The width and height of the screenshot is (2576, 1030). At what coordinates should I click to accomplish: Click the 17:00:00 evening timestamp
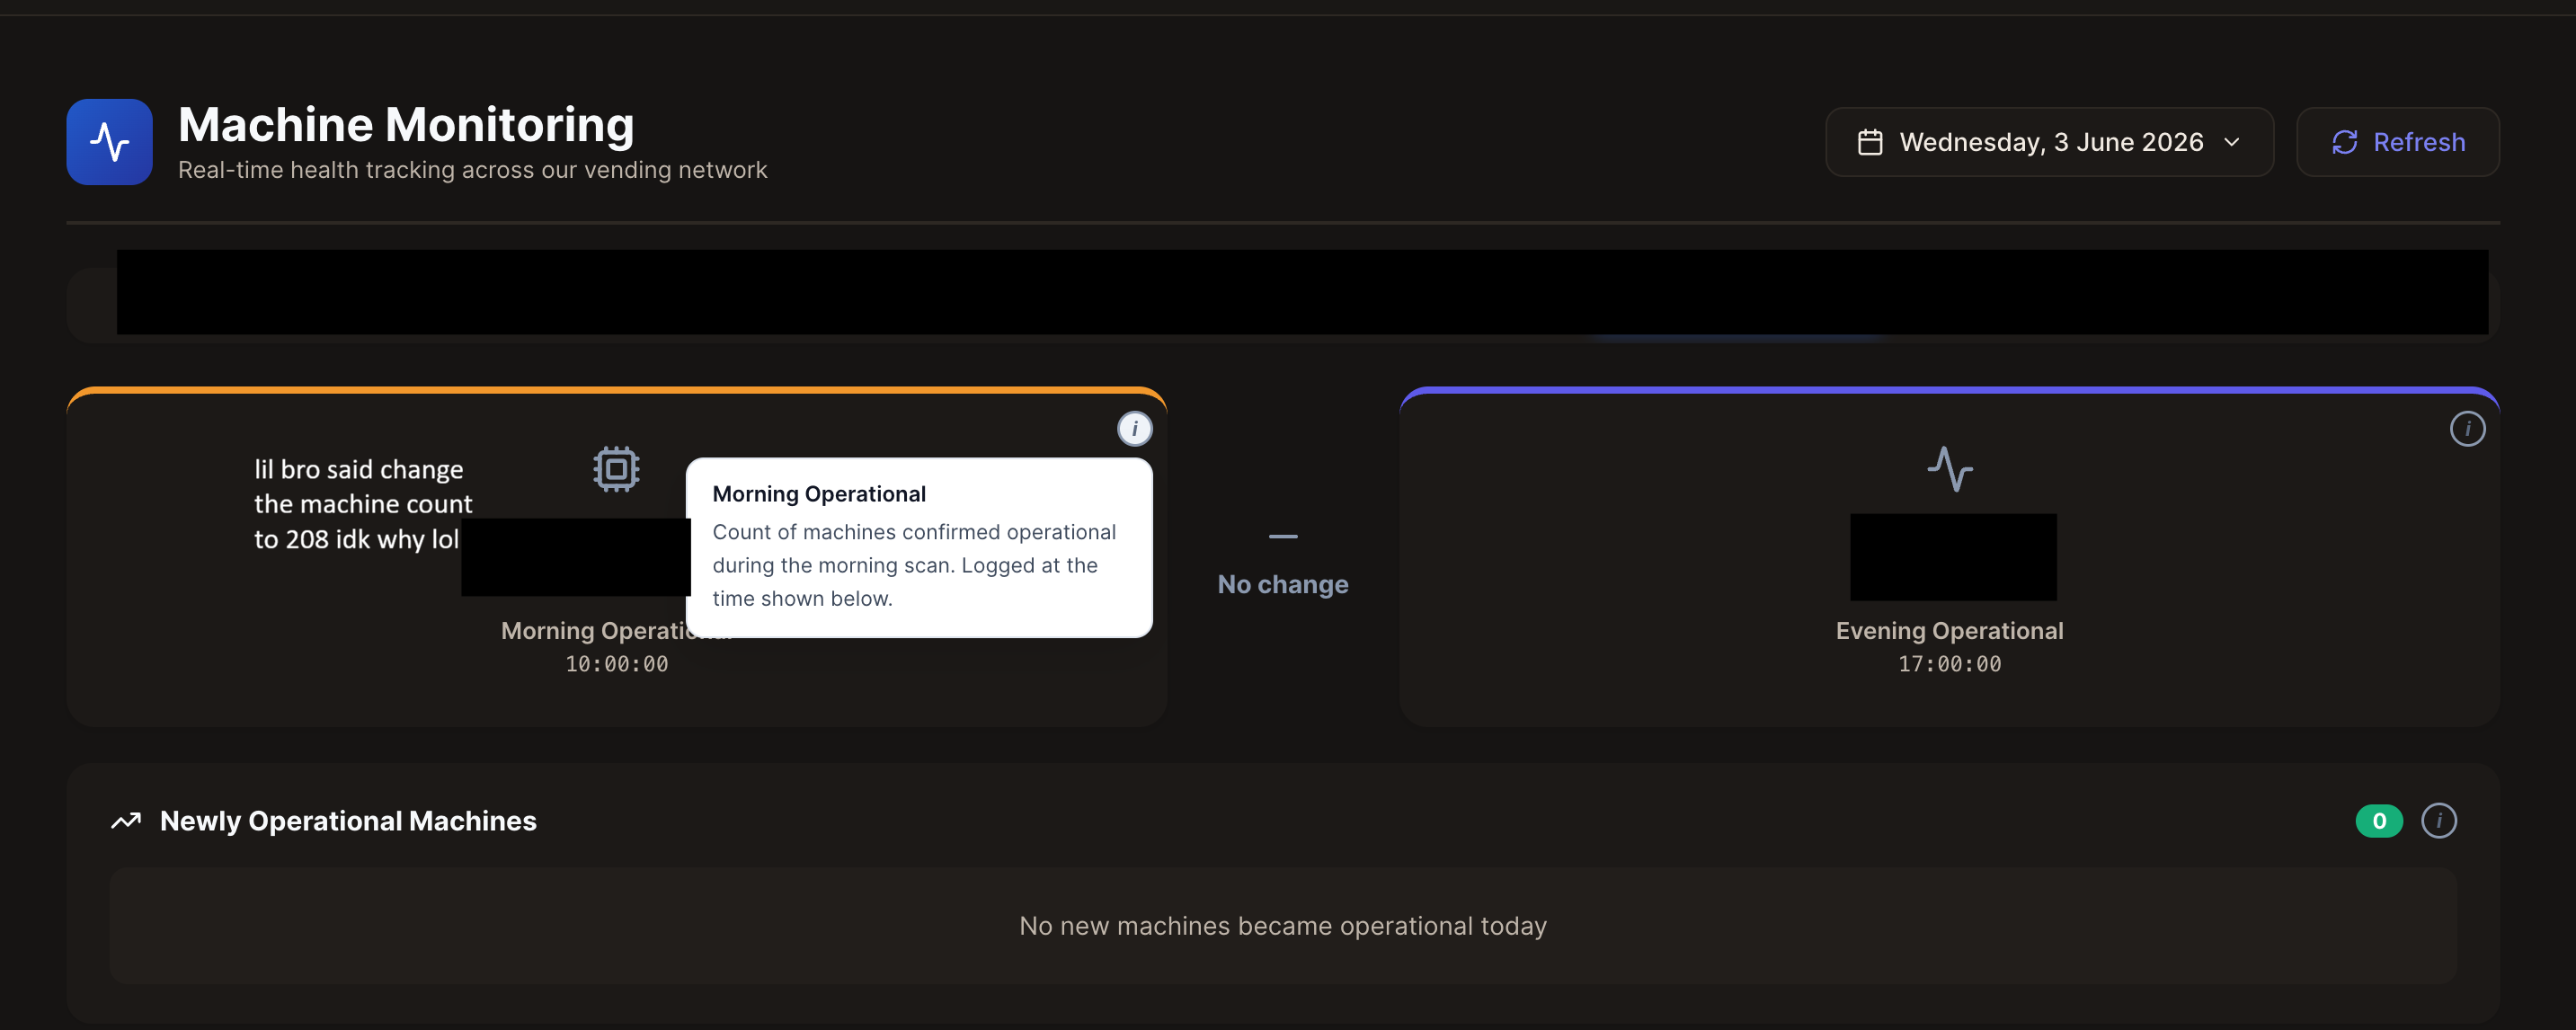(1949, 664)
